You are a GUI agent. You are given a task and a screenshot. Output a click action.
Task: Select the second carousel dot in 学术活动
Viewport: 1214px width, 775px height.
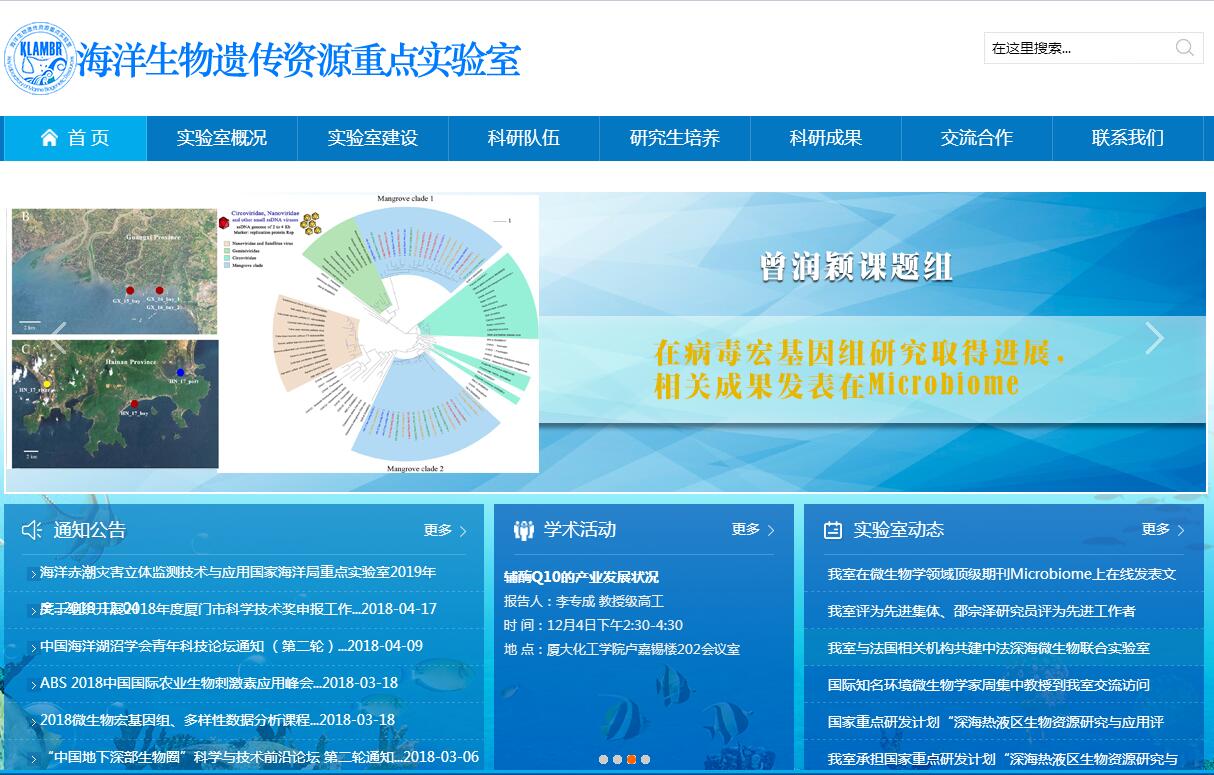coord(617,759)
